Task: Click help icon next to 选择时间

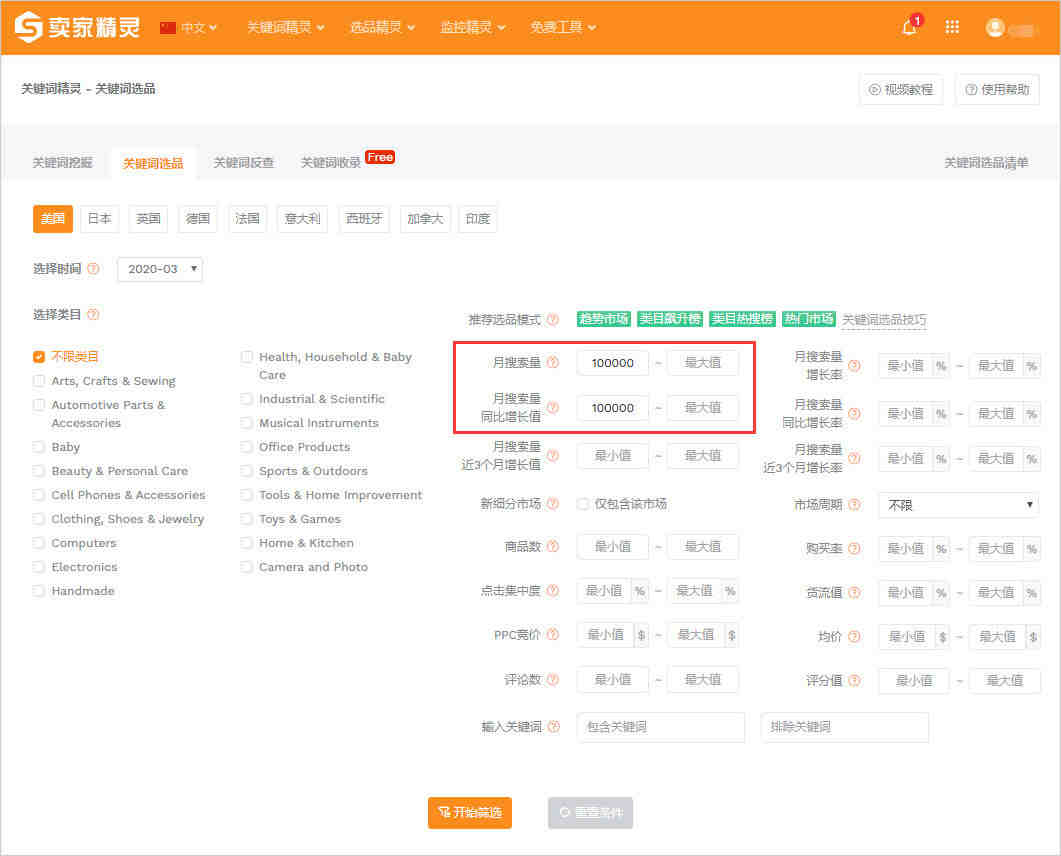Action: (x=93, y=269)
